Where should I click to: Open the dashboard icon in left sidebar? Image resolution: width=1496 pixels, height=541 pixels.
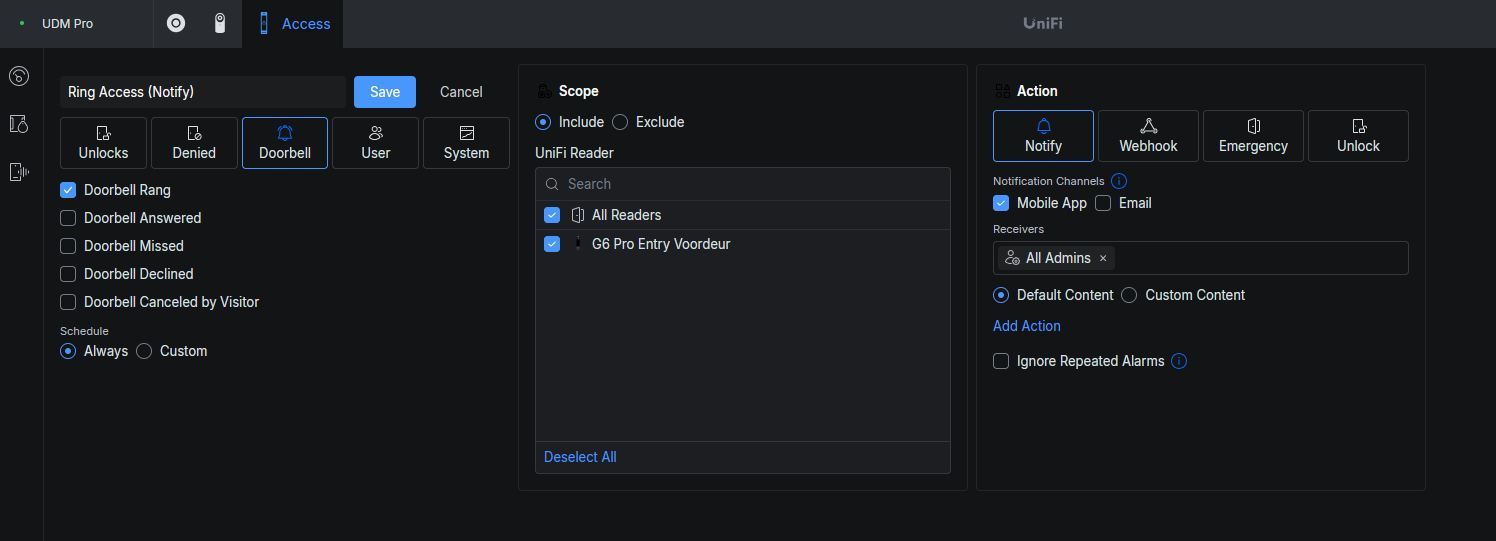(x=19, y=76)
